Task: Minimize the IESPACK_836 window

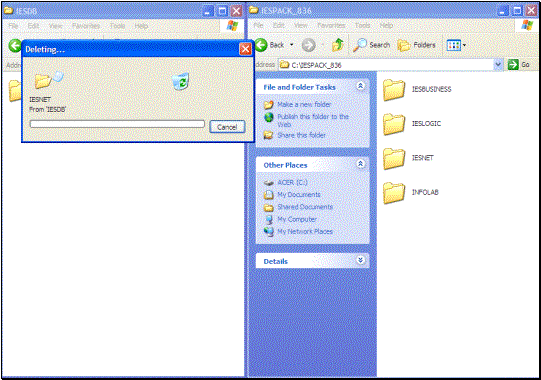Action: tap(503, 11)
